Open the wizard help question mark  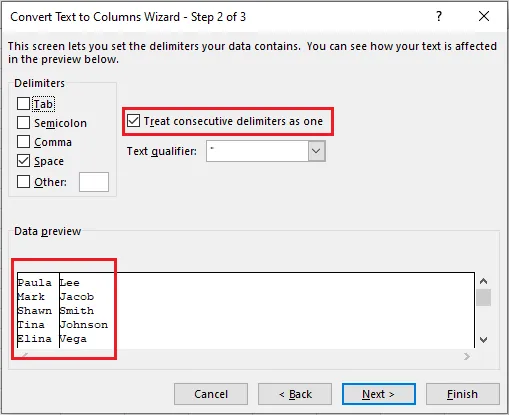coord(439,16)
